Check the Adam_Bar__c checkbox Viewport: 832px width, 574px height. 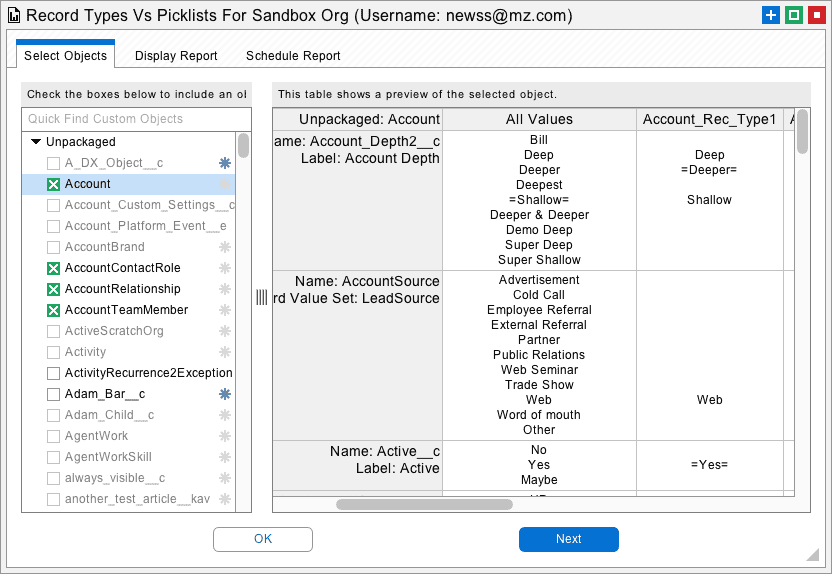pyautogui.click(x=53, y=394)
